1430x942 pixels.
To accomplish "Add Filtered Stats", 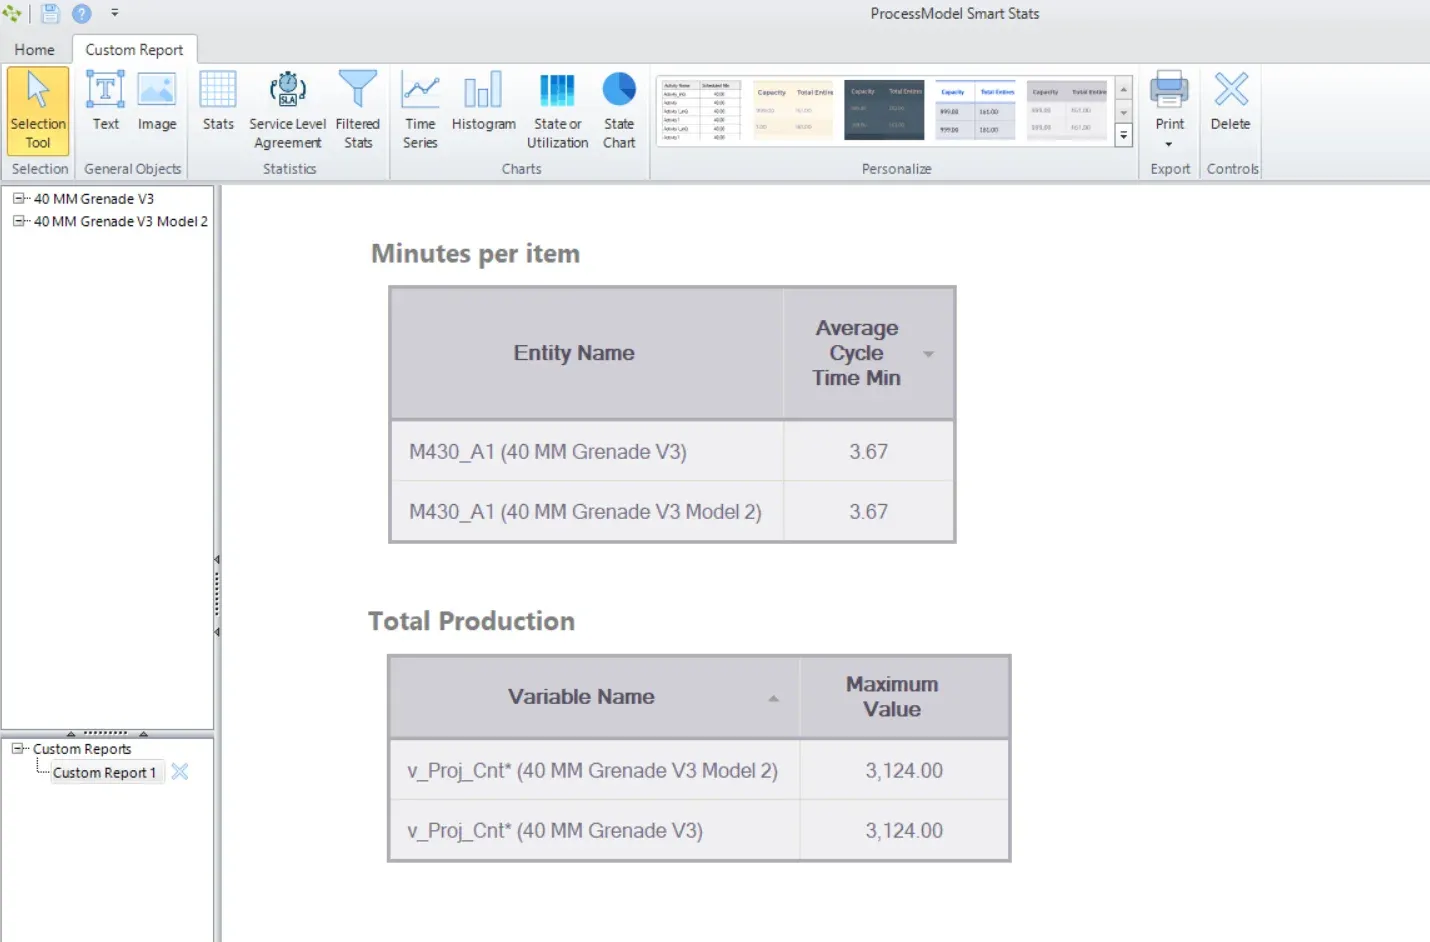I will click(x=357, y=110).
